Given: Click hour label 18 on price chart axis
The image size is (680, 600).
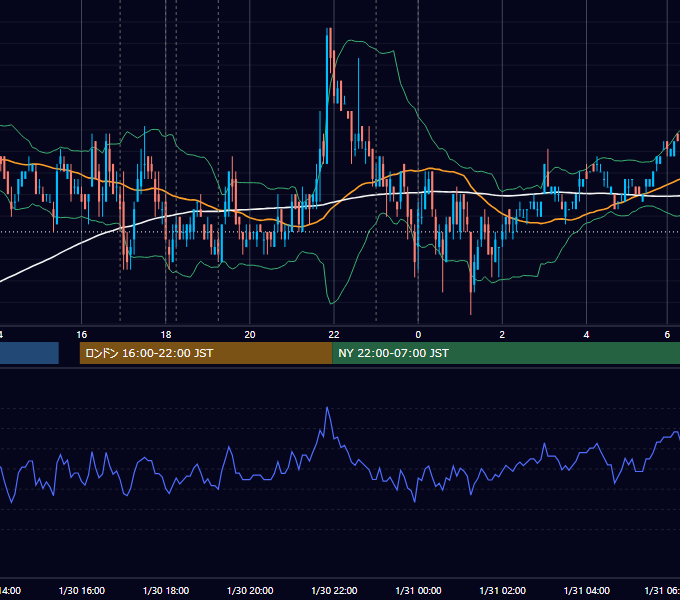Looking at the screenshot, I should pyautogui.click(x=166, y=335).
